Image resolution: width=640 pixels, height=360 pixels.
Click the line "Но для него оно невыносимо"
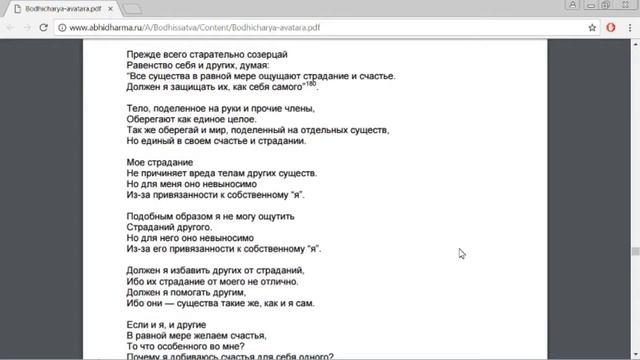tap(190, 238)
